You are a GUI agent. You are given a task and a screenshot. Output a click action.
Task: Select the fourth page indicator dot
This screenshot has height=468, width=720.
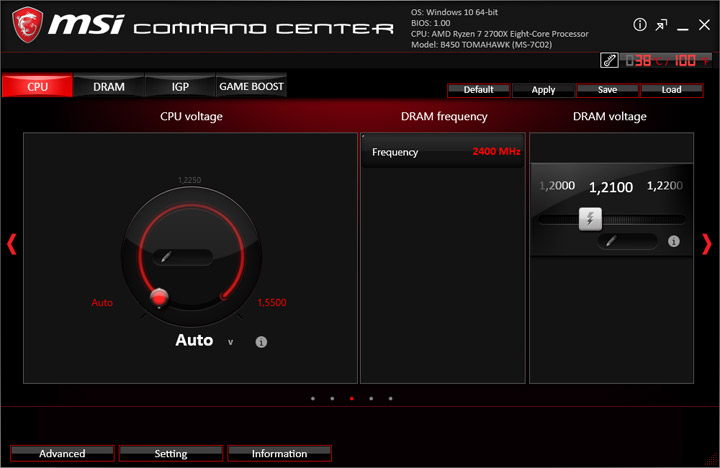pyautogui.click(x=371, y=399)
